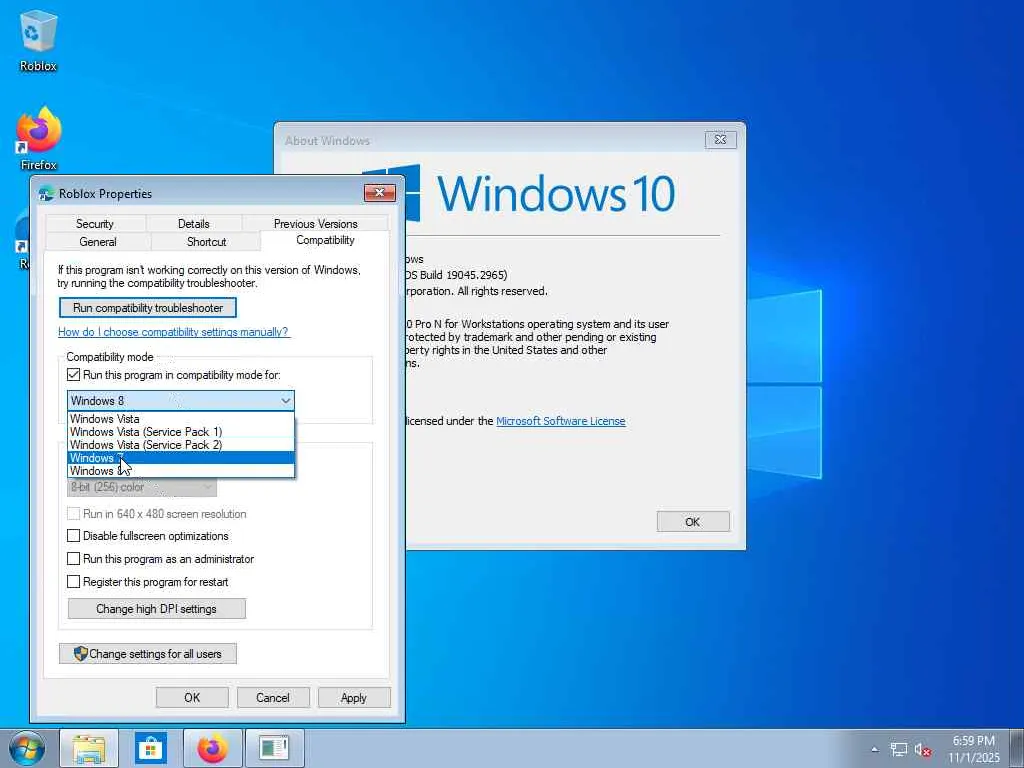Screen dimensions: 1024x768
Task: Show hidden tray icons arrow
Action: 875,750
